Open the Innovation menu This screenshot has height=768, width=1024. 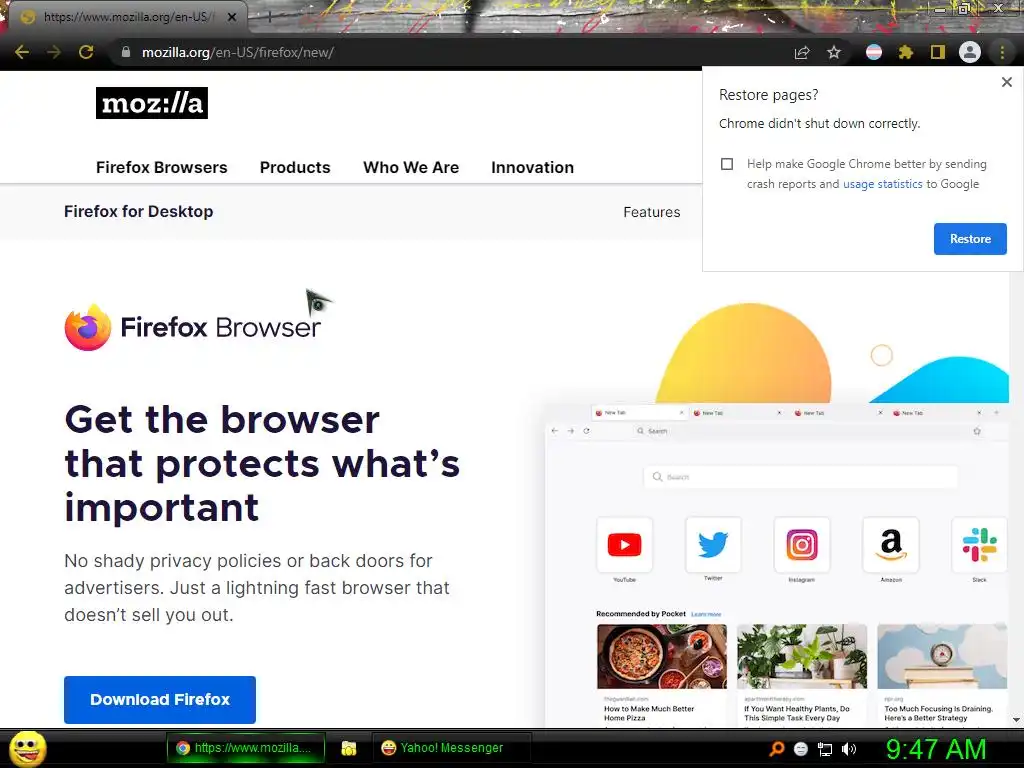click(x=532, y=167)
